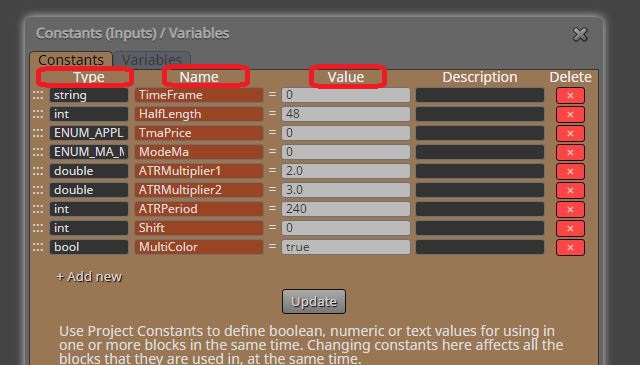Delete the ATRPeriod constant row

pyautogui.click(x=570, y=209)
